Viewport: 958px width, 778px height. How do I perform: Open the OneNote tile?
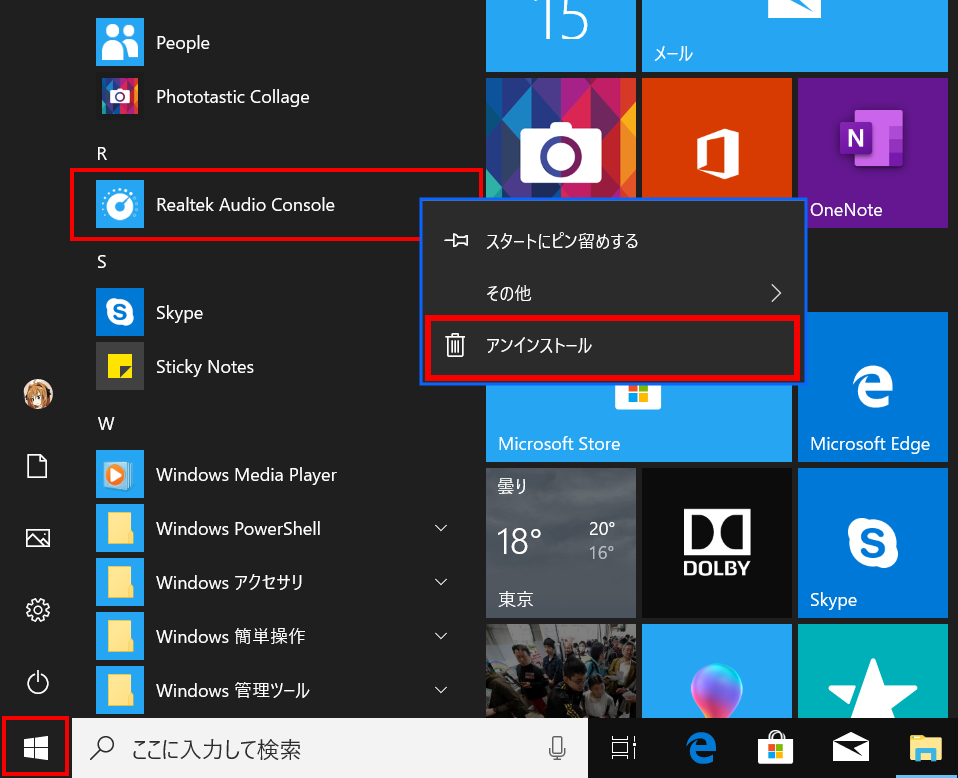pyautogui.click(x=872, y=153)
